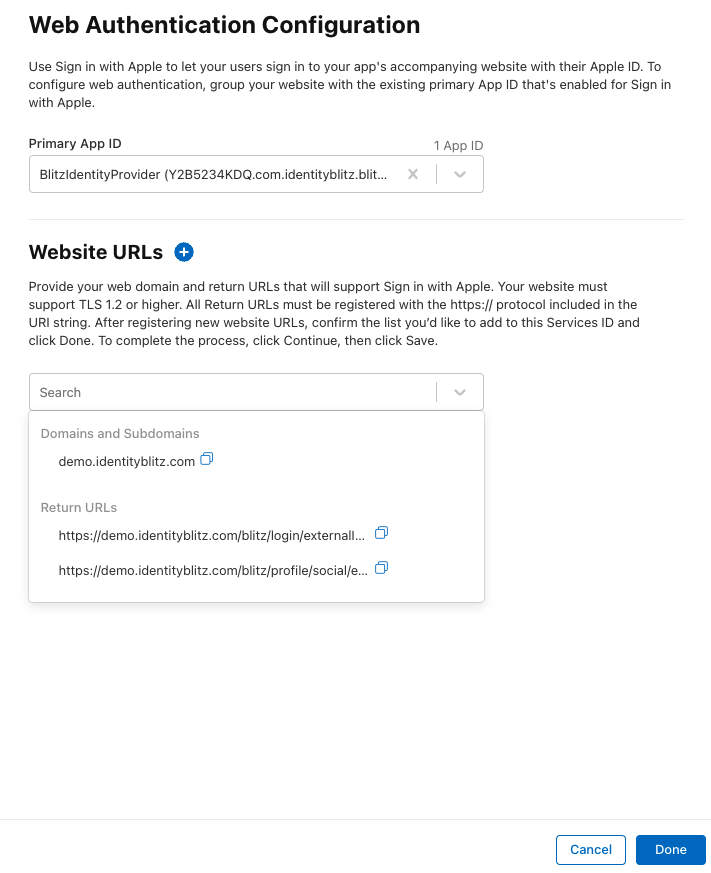
Task: Add a new website URL with plus icon
Action: [184, 252]
